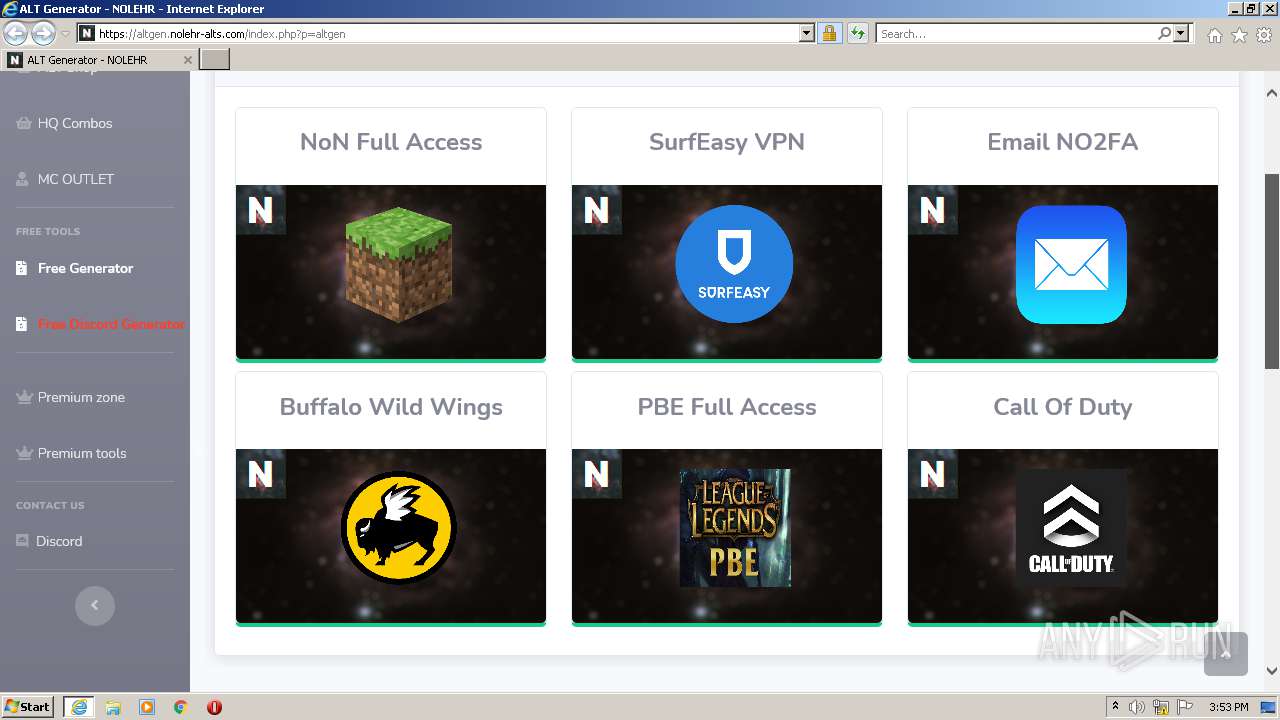
Task: Select Free Generator sidebar item
Action: point(85,268)
